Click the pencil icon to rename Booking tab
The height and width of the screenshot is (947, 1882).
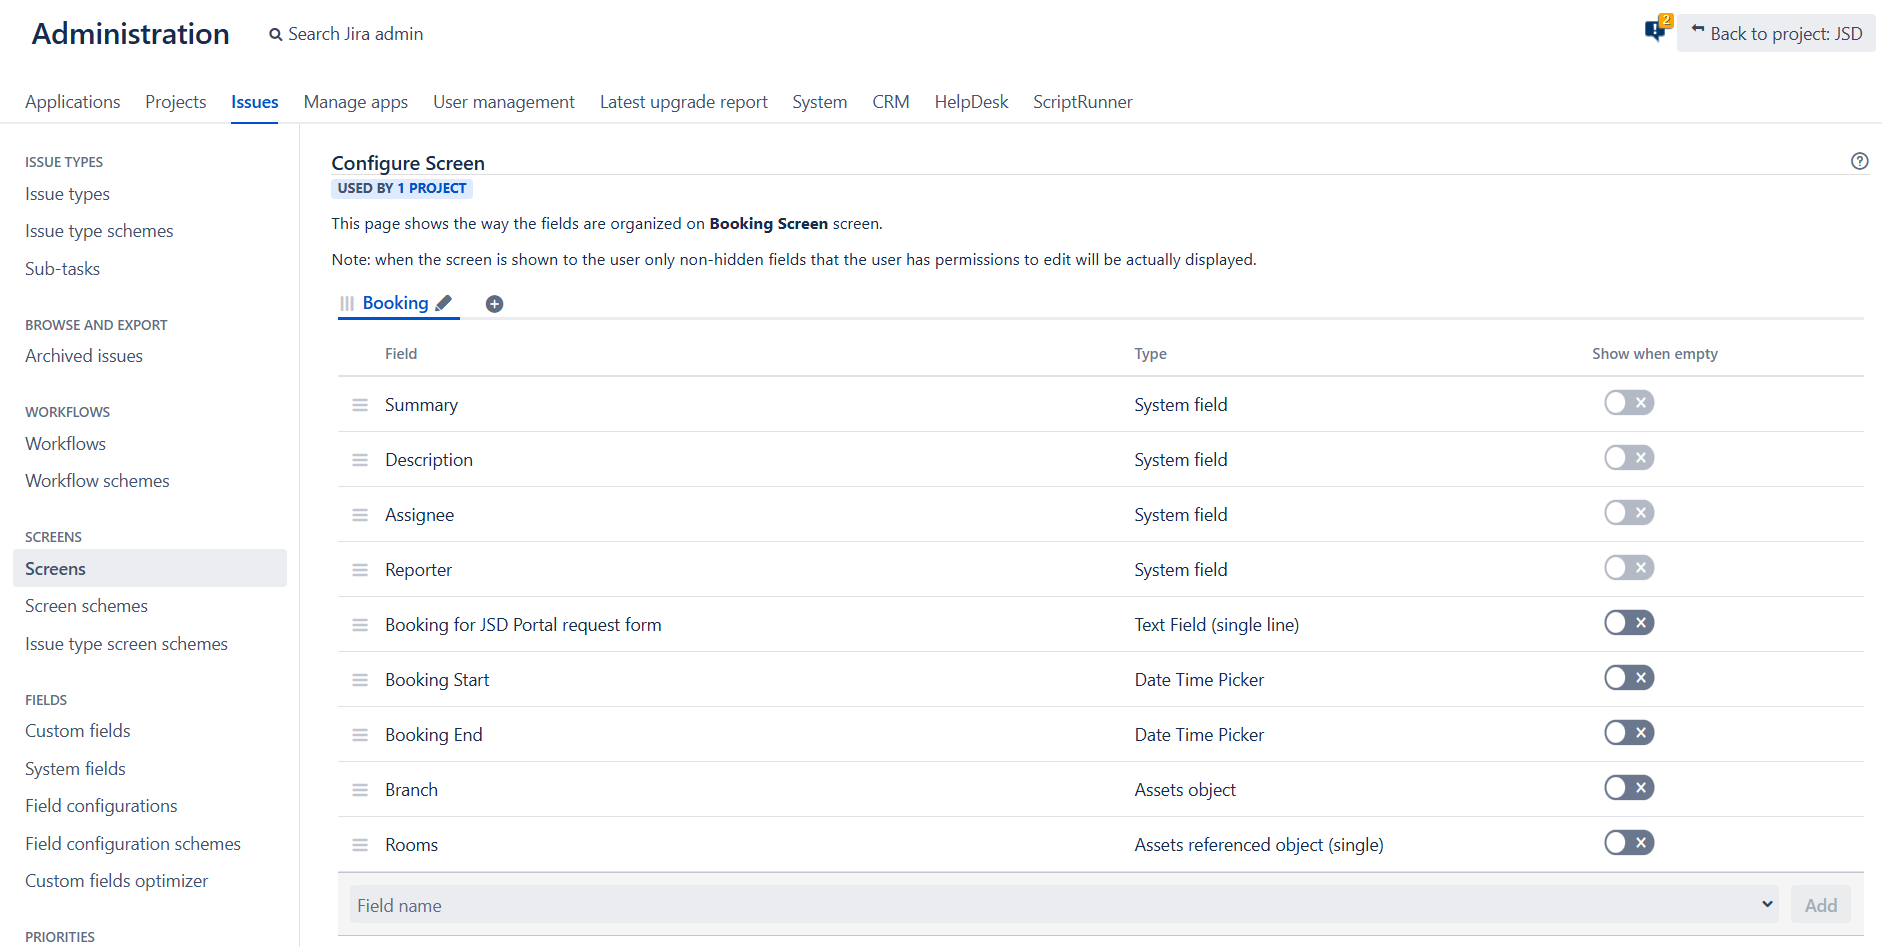(x=444, y=303)
